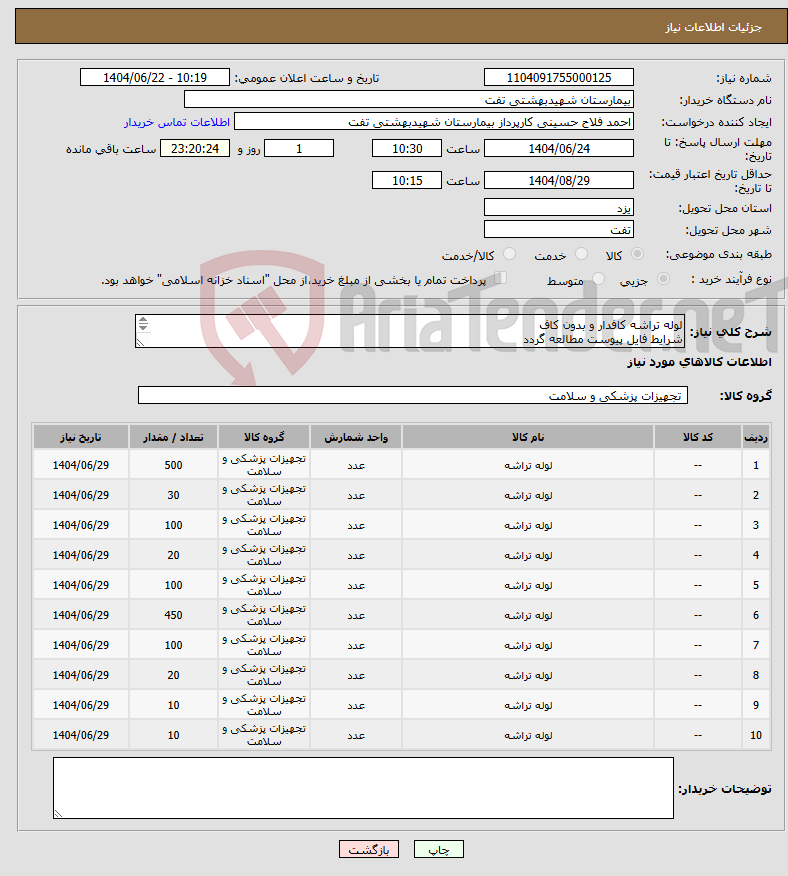Click the request creator name field
The image size is (788, 876).
coord(434,121)
